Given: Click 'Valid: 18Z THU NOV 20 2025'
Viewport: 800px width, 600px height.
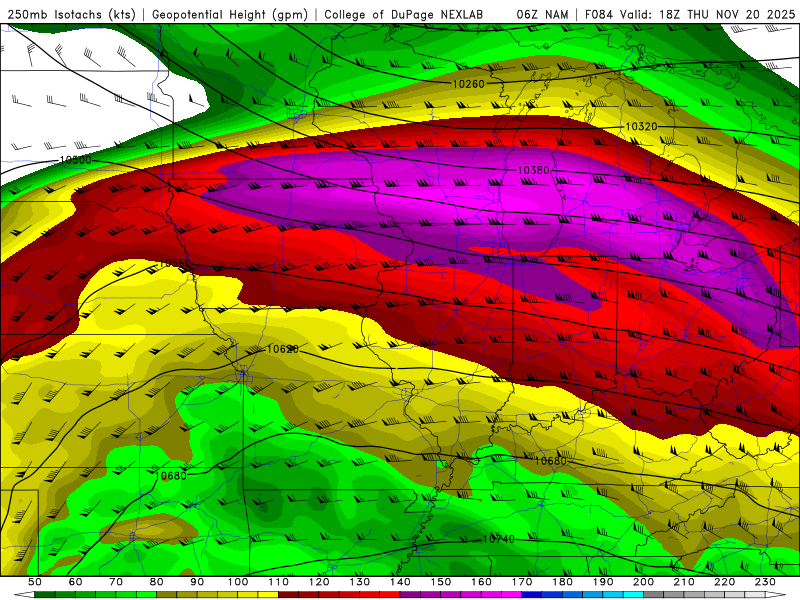Looking at the screenshot, I should (x=707, y=15).
